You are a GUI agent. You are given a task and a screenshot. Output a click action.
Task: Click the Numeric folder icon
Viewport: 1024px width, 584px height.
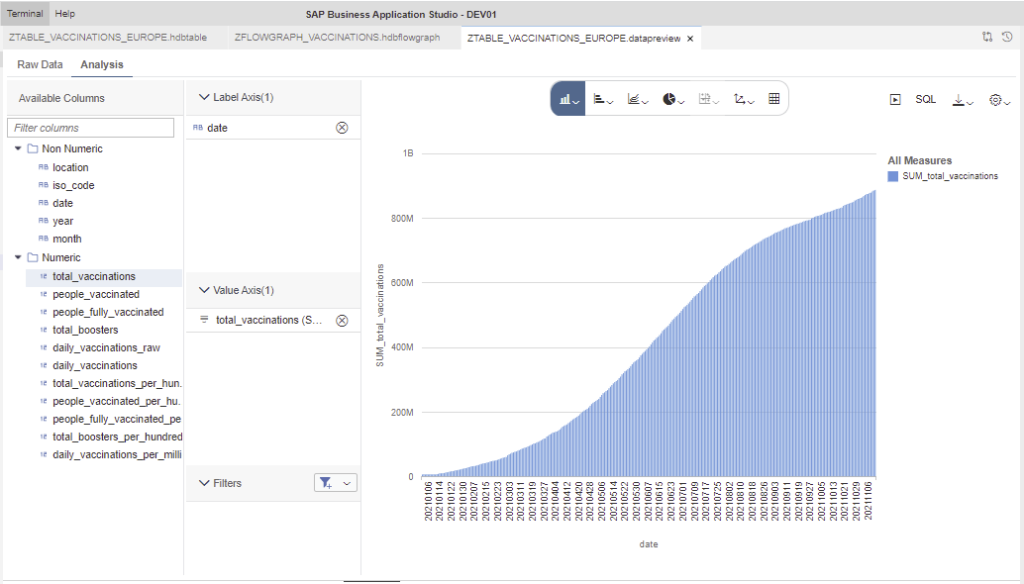[33, 257]
